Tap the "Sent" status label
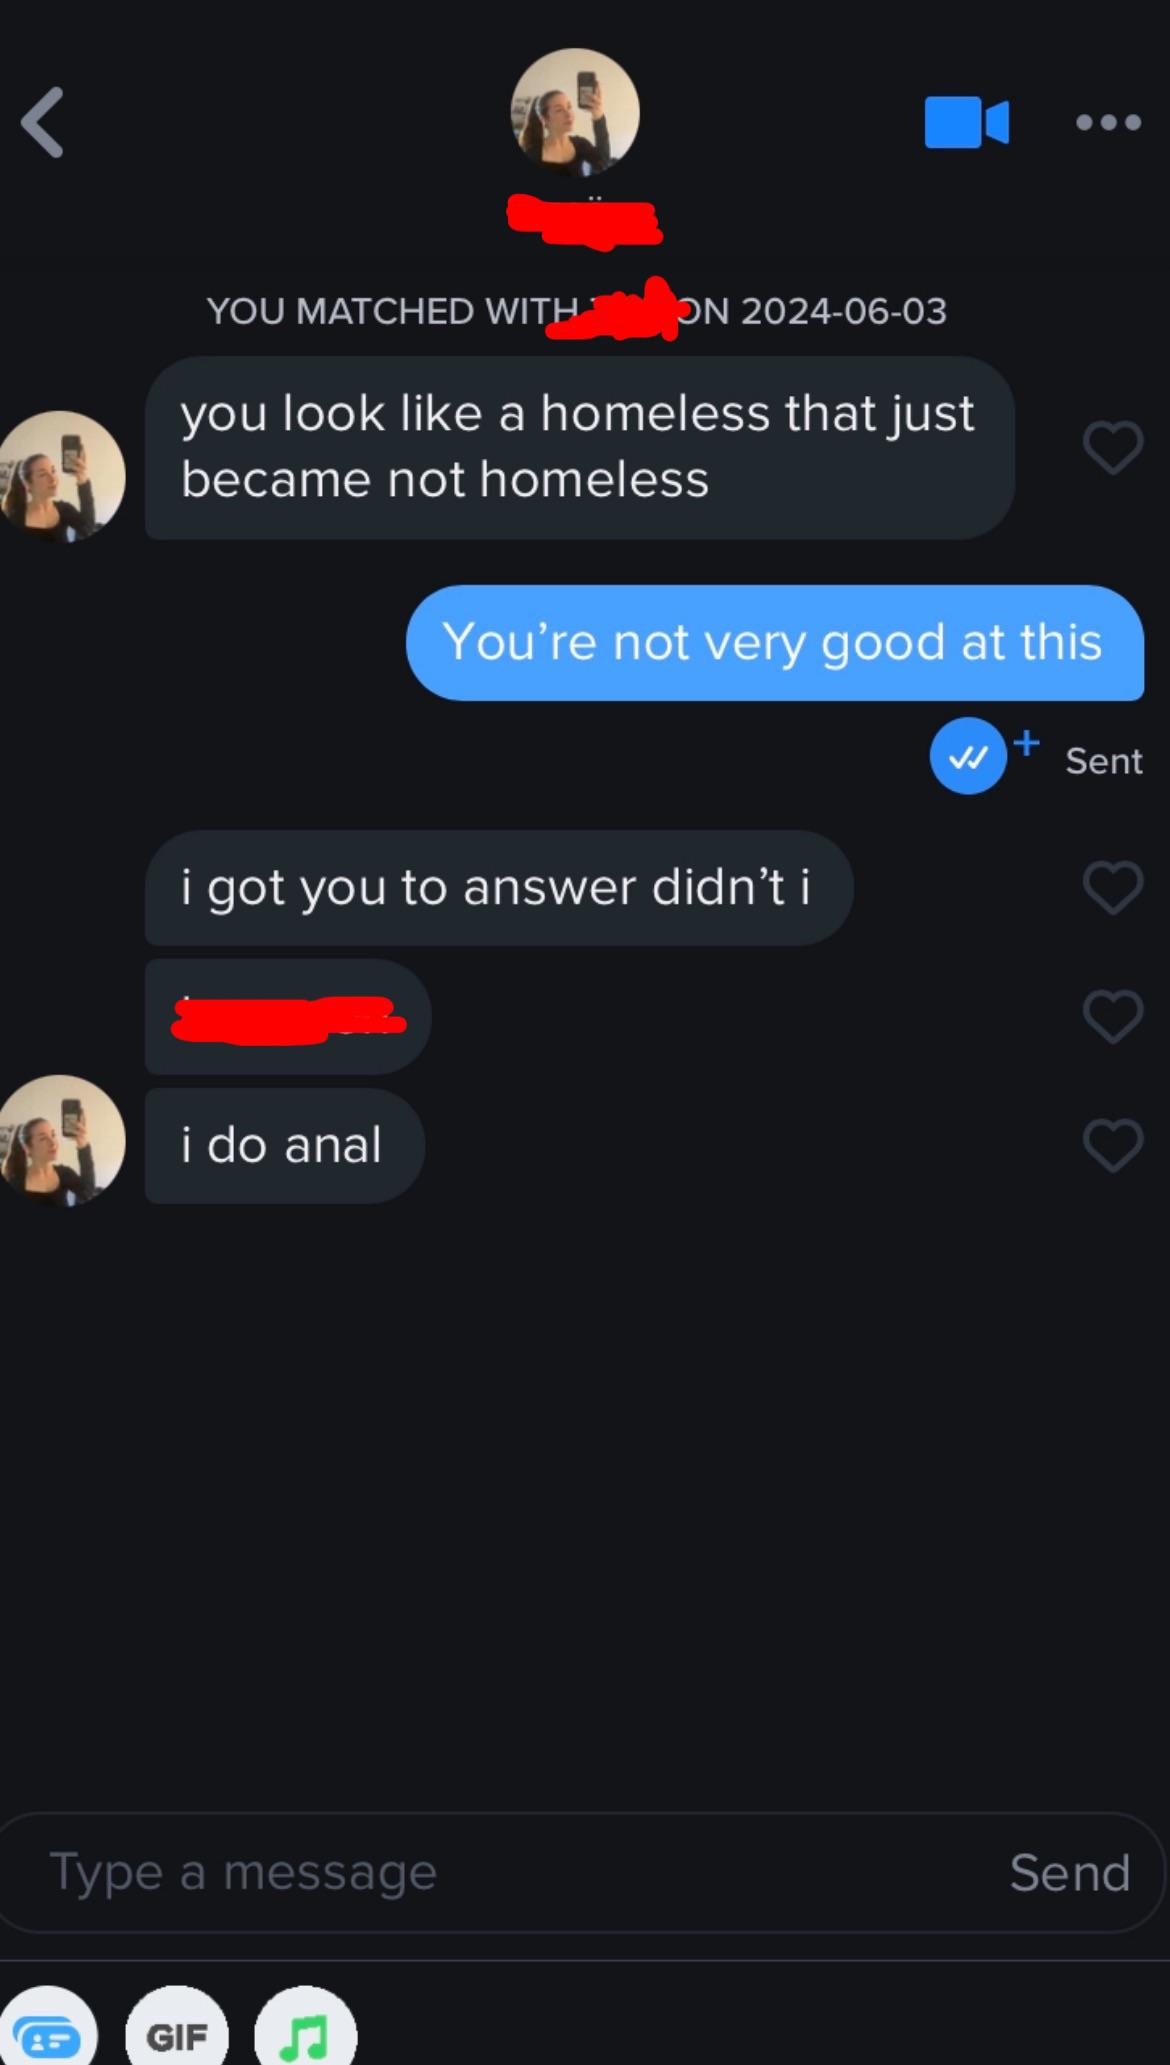 point(1103,762)
